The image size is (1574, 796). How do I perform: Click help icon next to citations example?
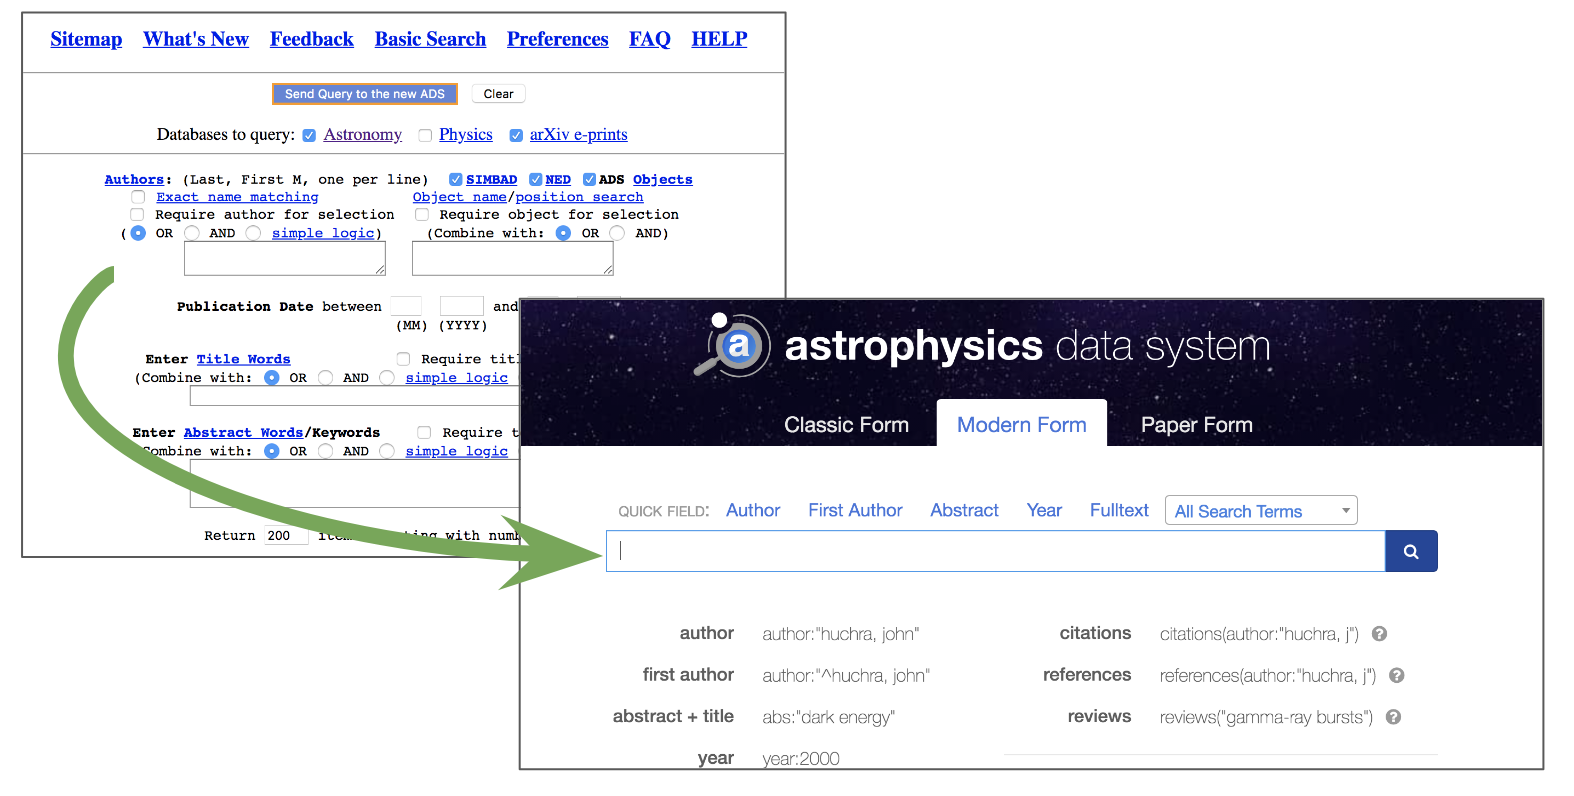coord(1379,634)
